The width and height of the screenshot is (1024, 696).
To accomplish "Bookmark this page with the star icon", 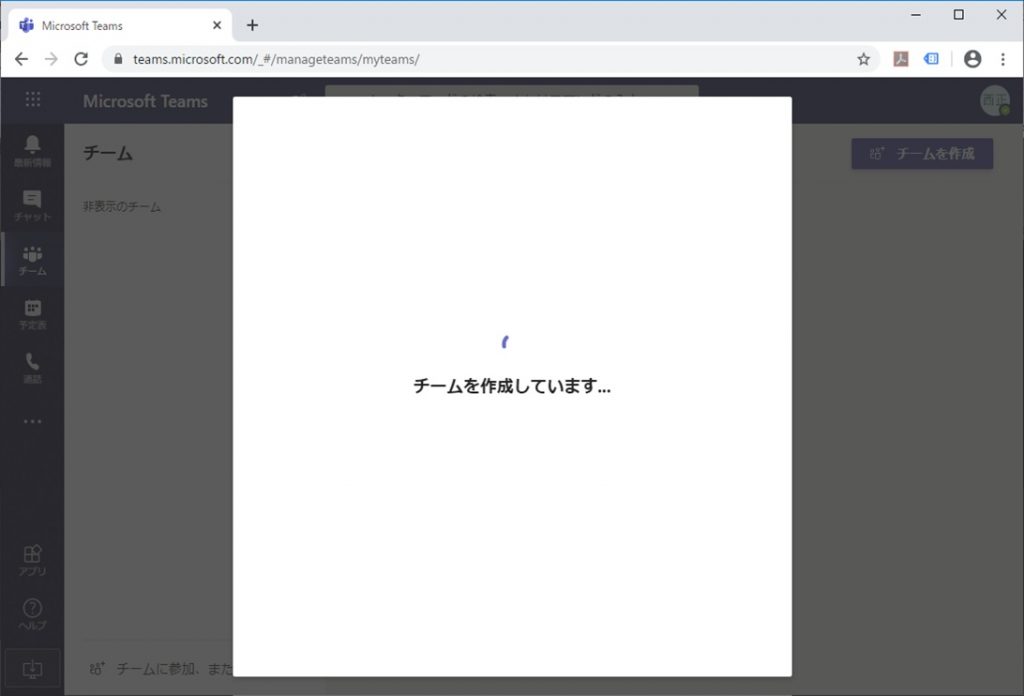I will (864, 59).
